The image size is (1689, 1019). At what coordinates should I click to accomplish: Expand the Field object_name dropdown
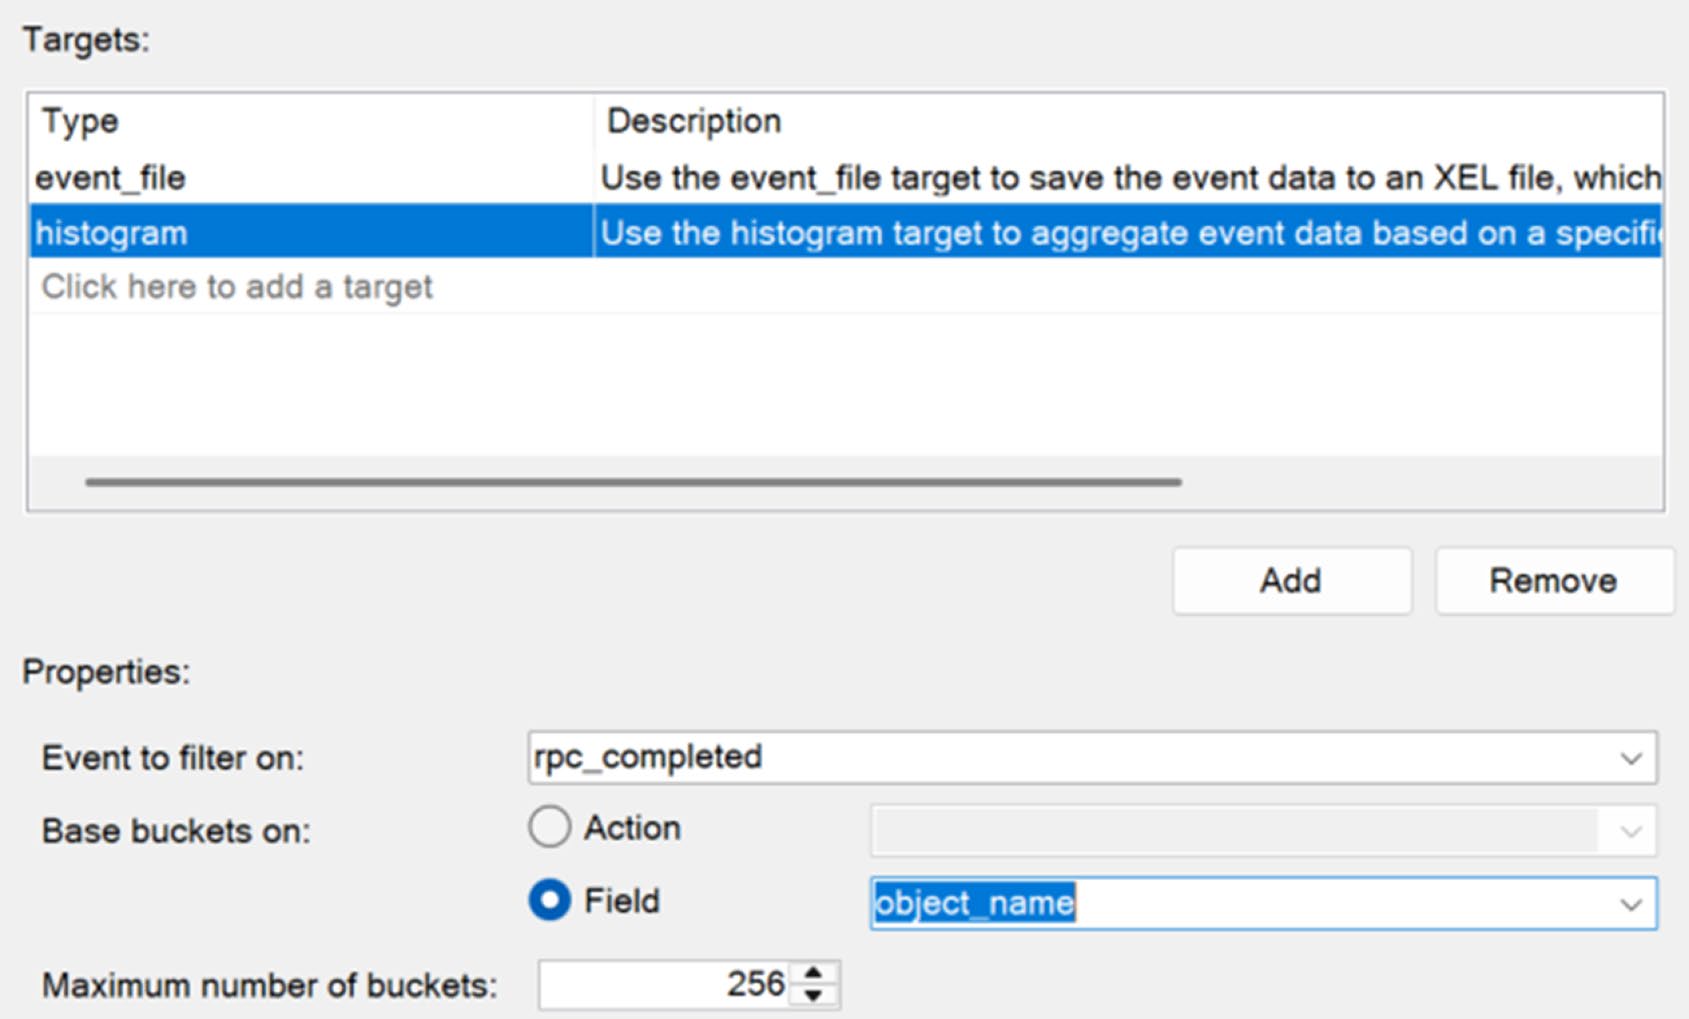pos(1631,904)
